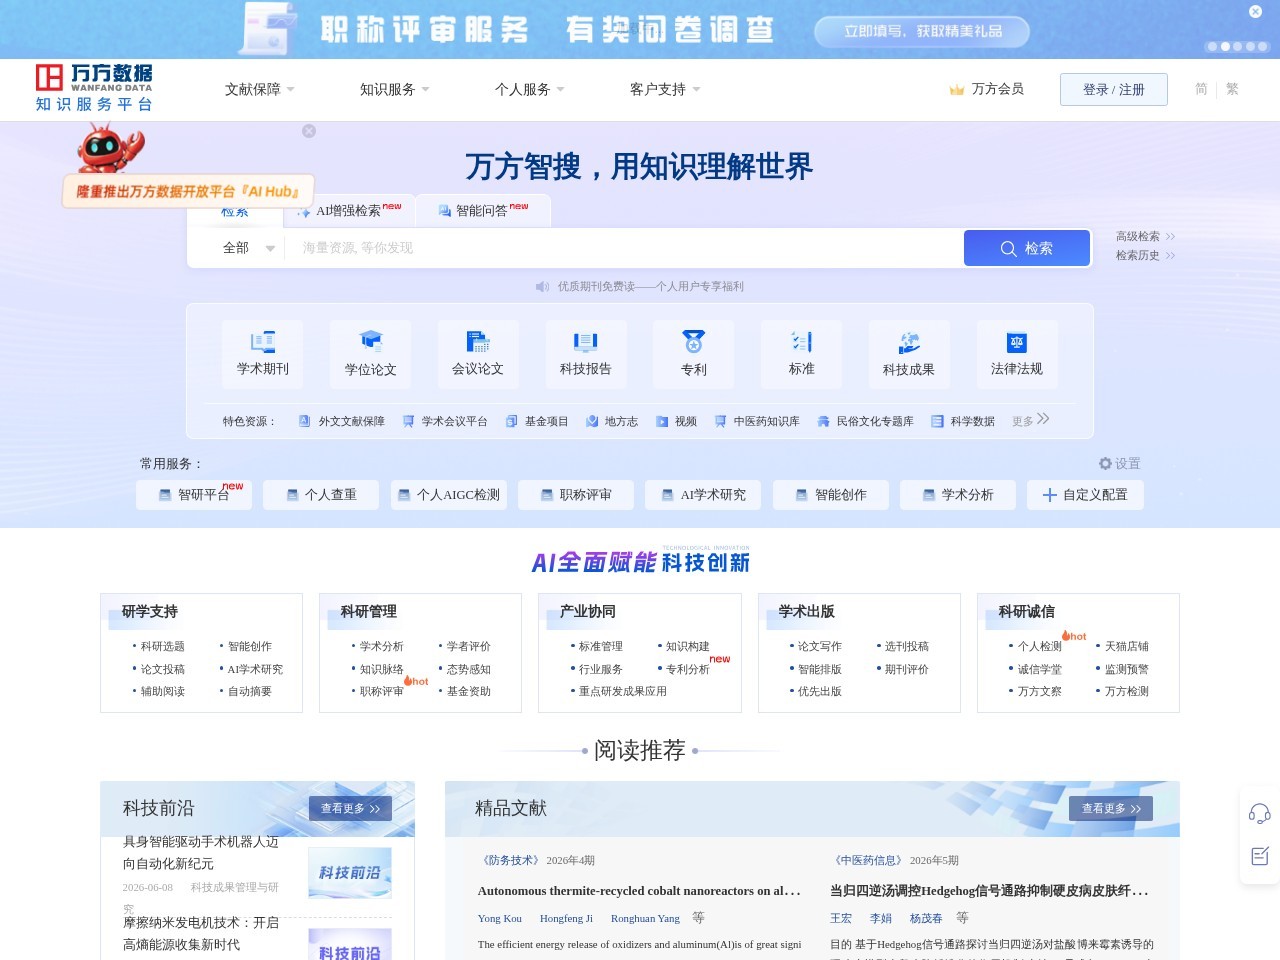Viewport: 1280px width, 960px height.
Task: Open 职称评审 service shortcut
Action: pos(576,495)
